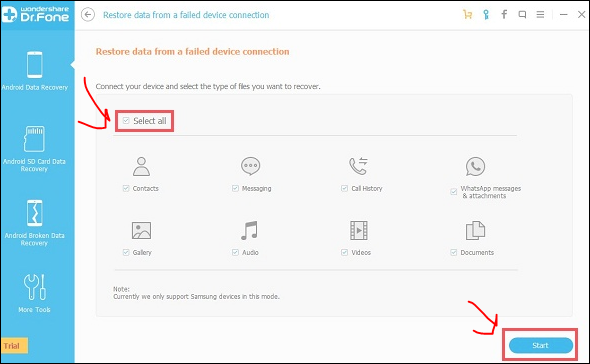Click the Contacts person icon
This screenshot has width=590, height=364.
tap(141, 166)
